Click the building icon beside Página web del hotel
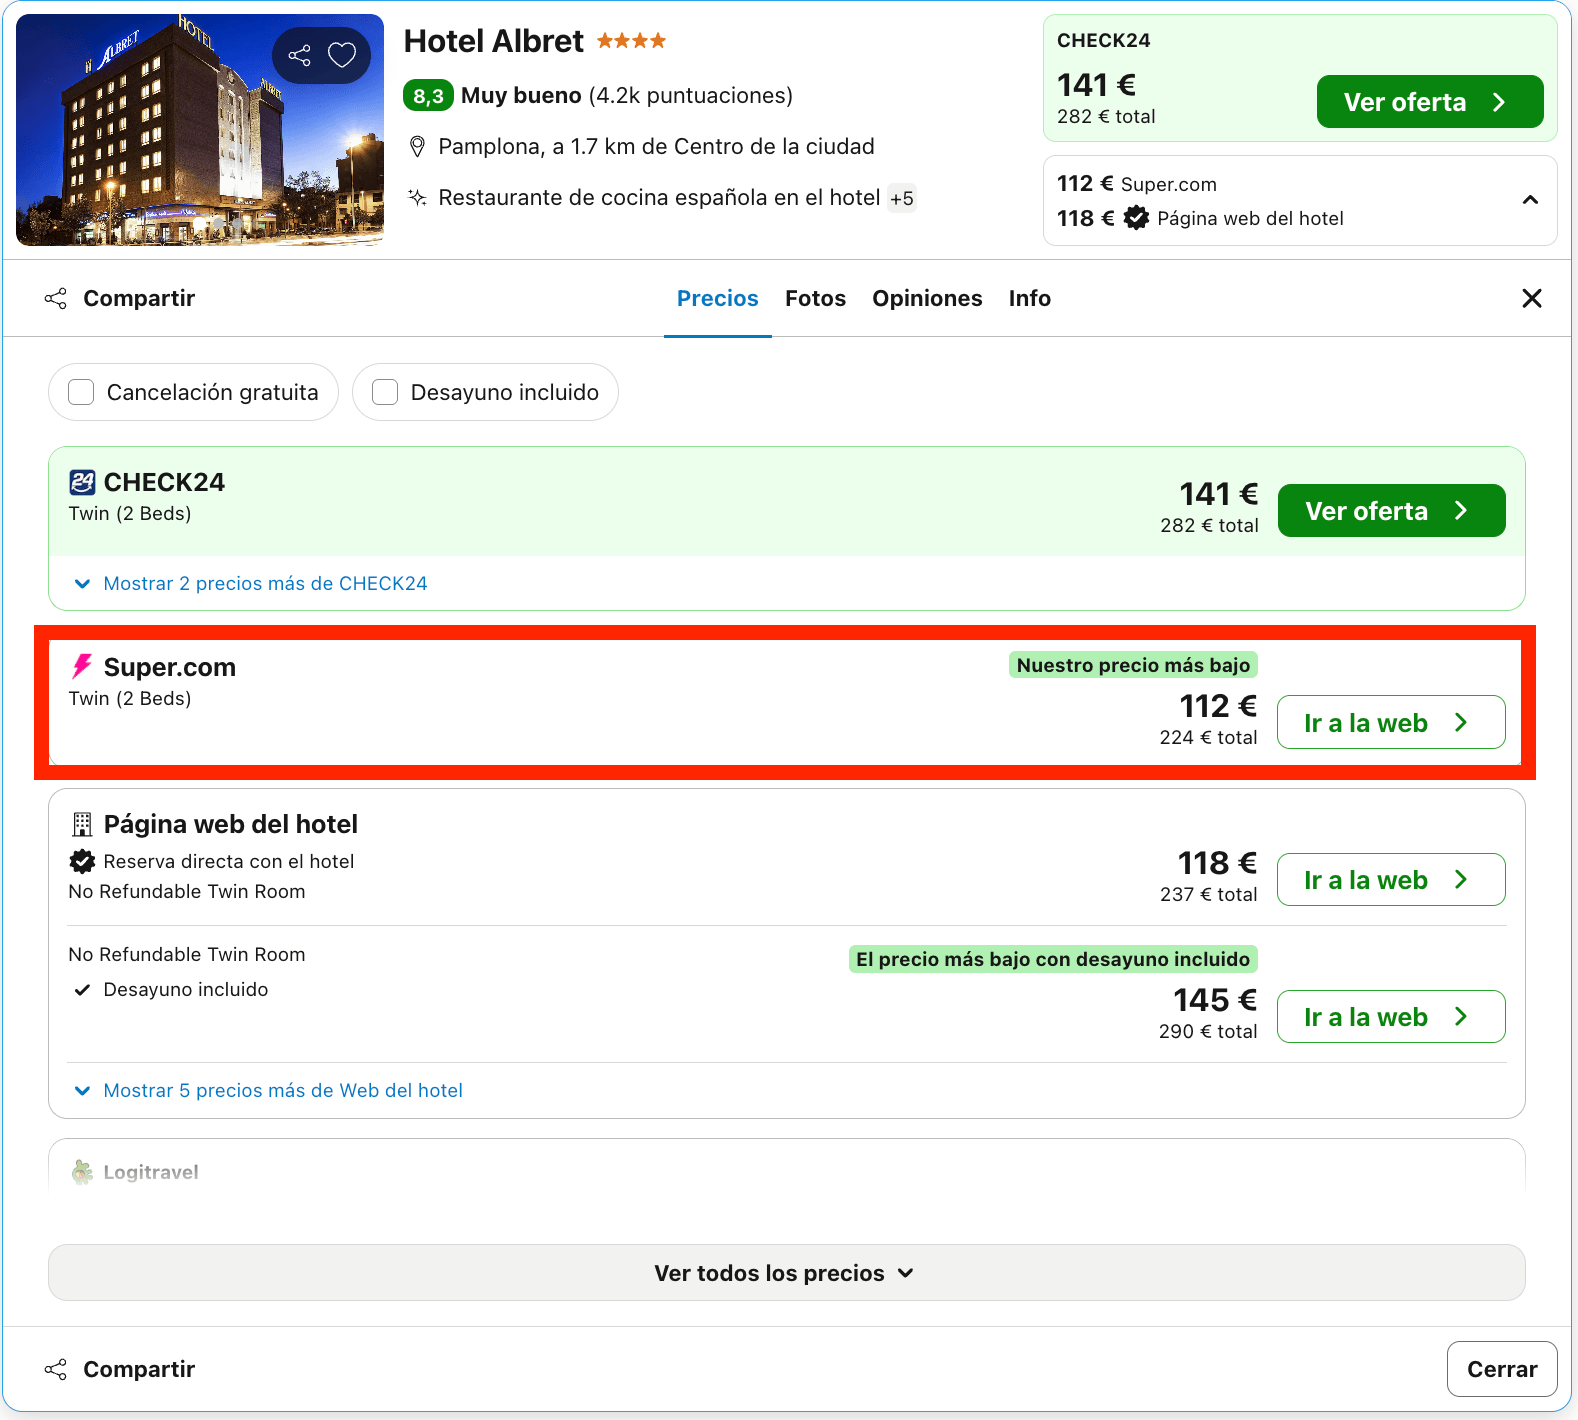Screen dimensions: 1578x1420 (82, 824)
